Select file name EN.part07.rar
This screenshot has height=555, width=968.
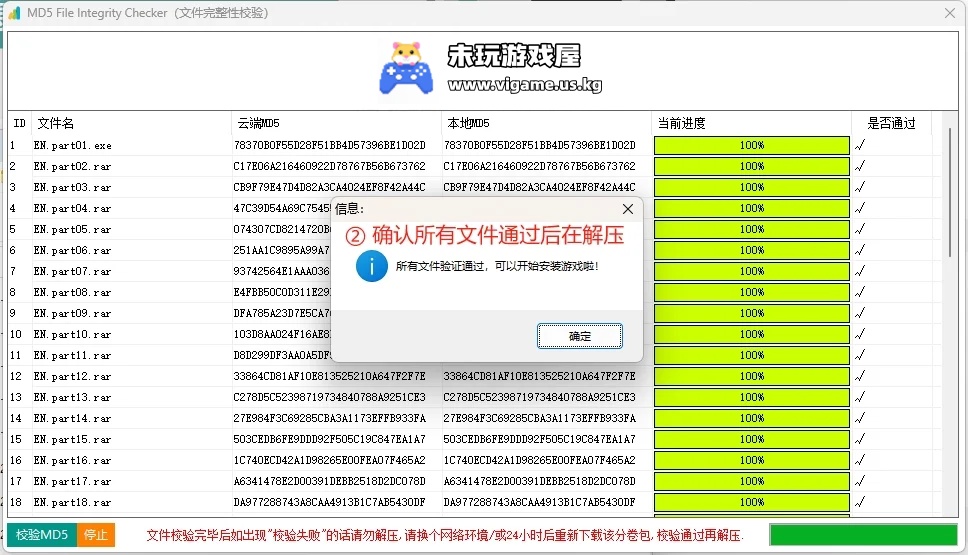[73, 272]
